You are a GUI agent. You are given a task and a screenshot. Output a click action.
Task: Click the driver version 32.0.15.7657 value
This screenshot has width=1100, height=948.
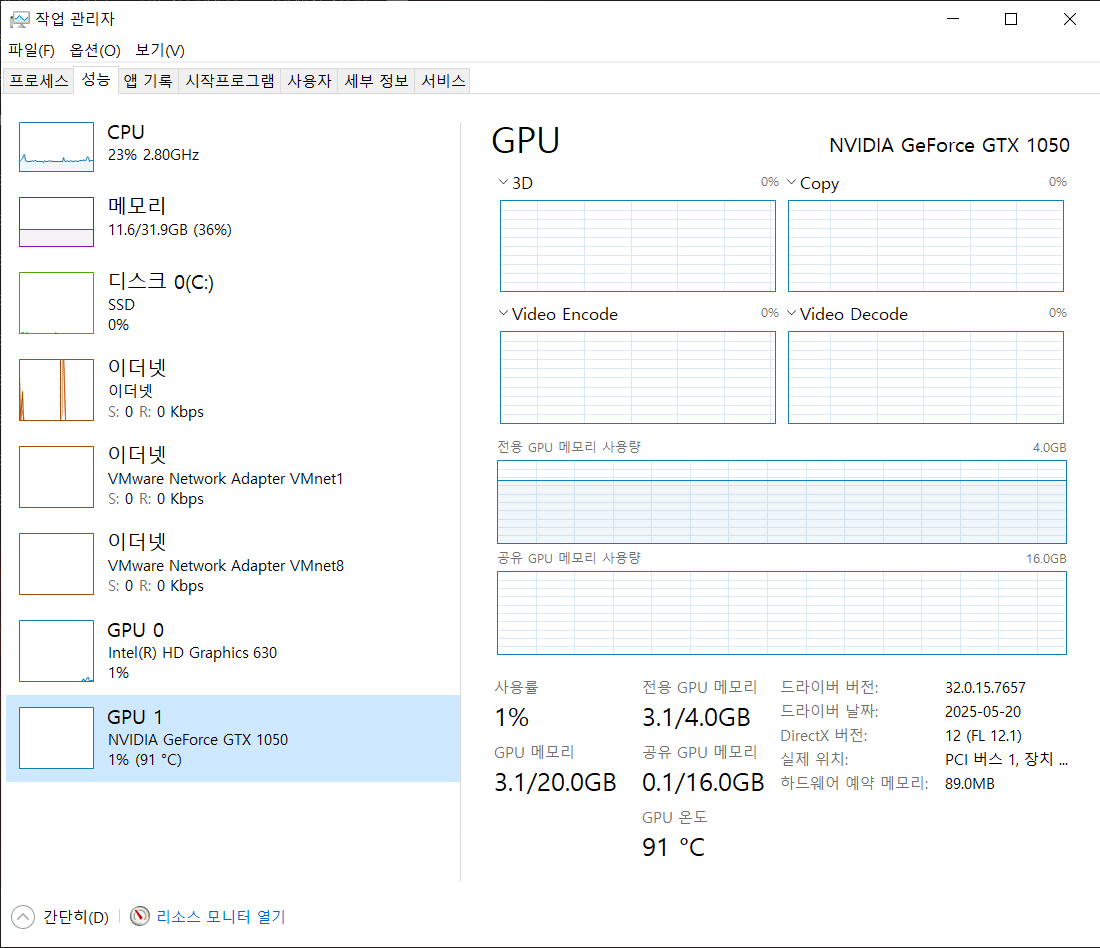coord(985,688)
